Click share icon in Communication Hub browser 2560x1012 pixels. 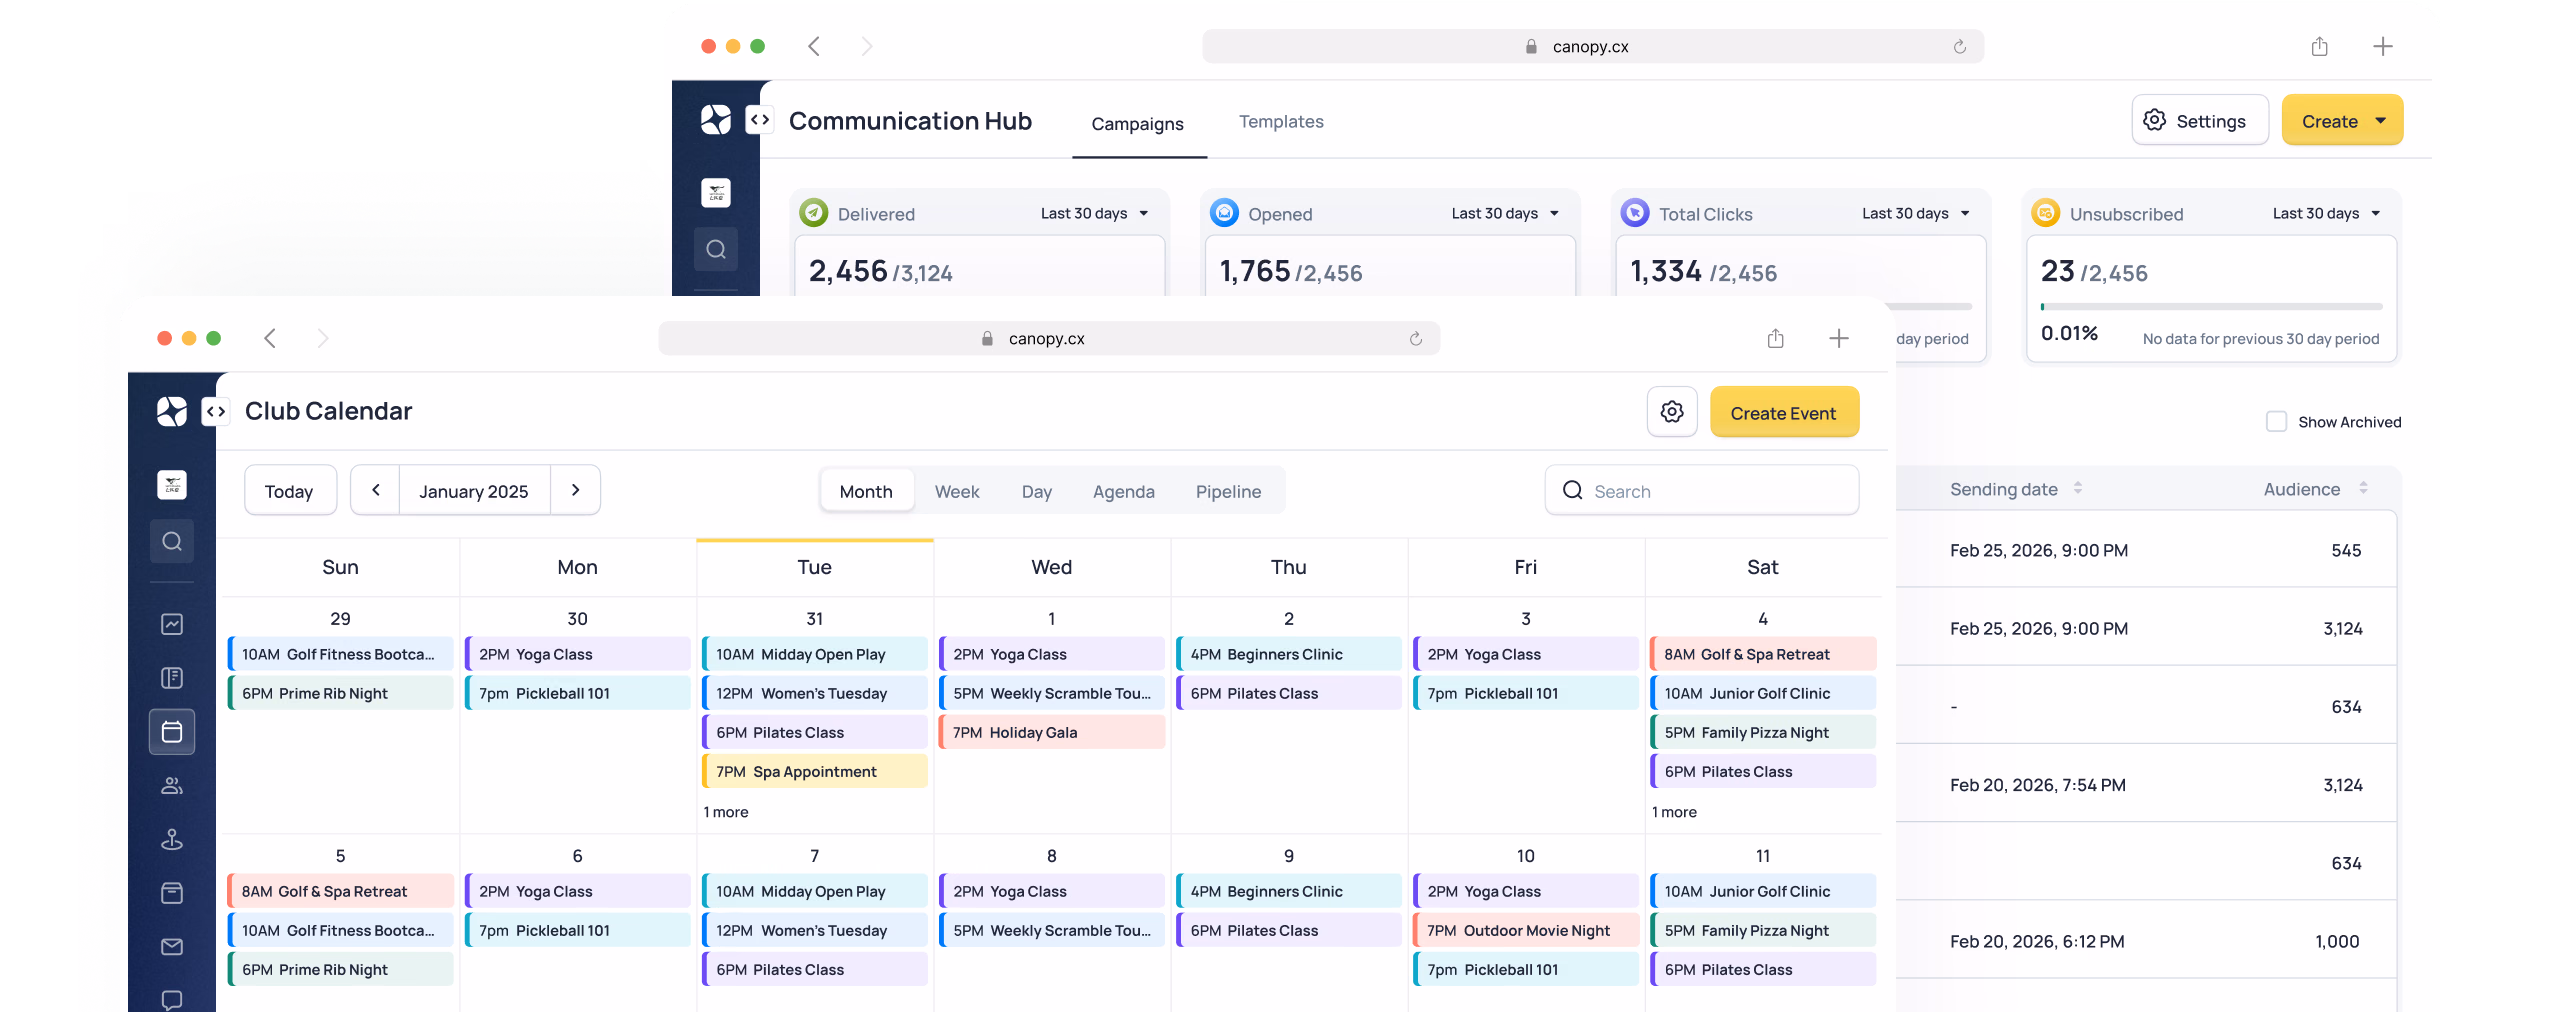tap(2319, 46)
